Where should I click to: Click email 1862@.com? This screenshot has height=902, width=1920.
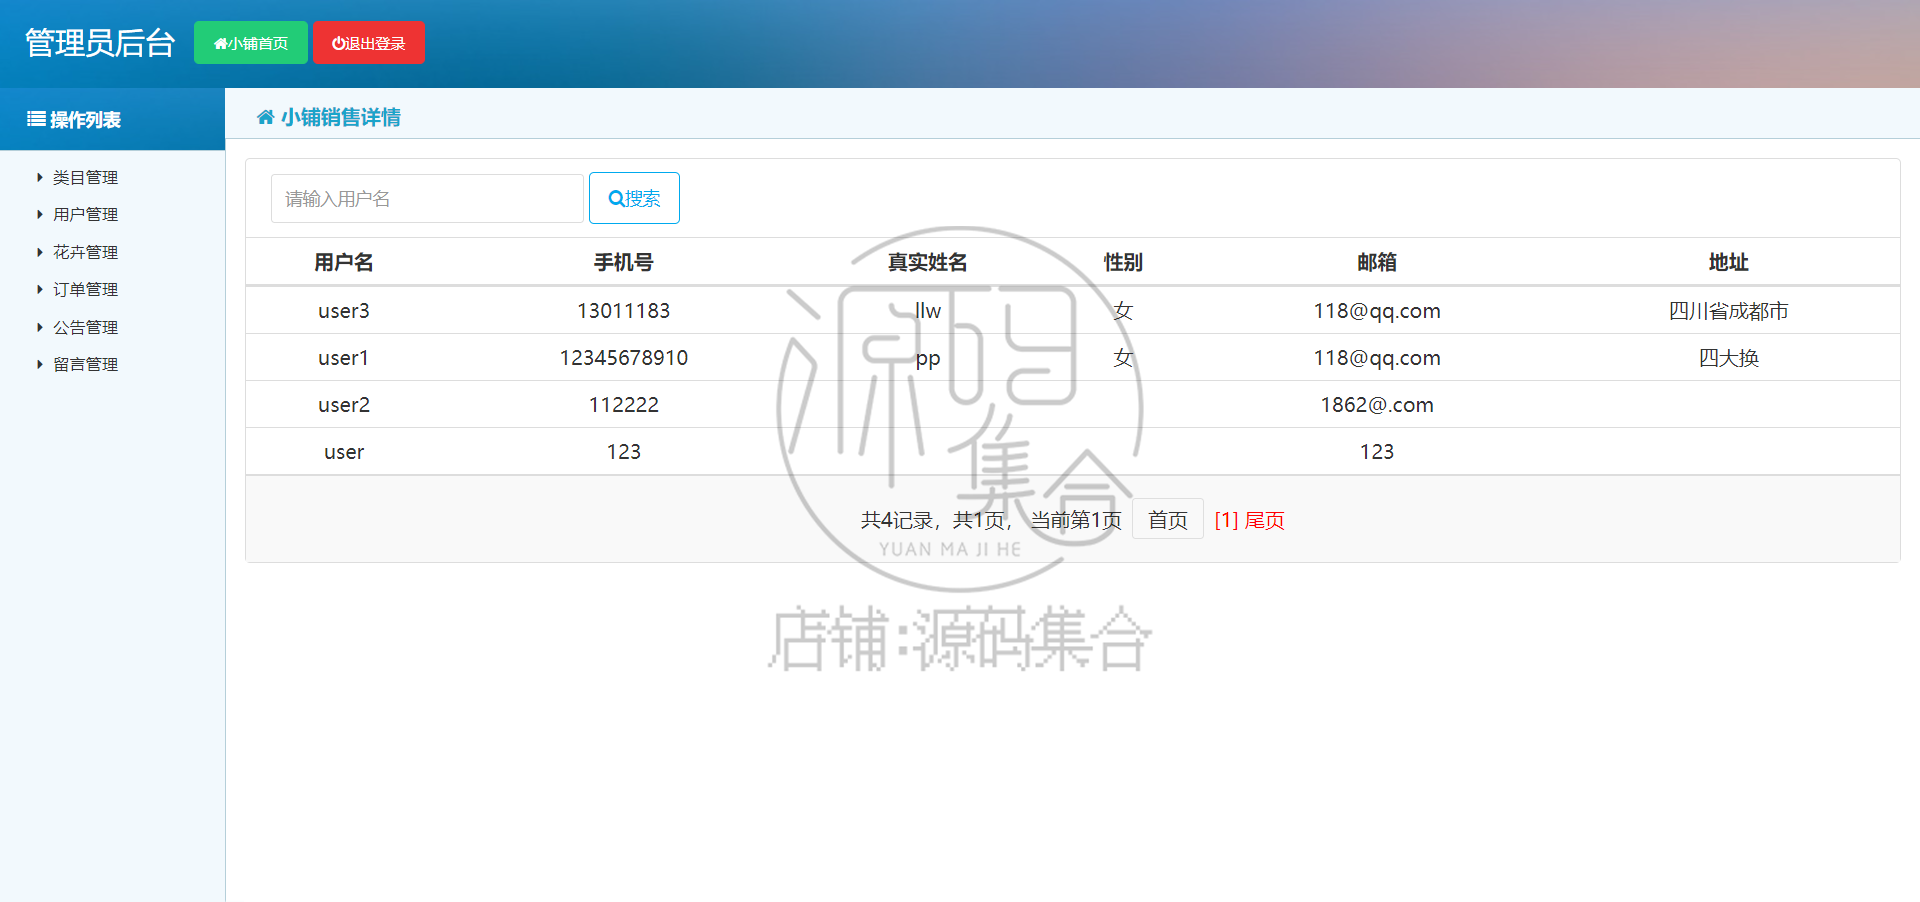(1377, 405)
